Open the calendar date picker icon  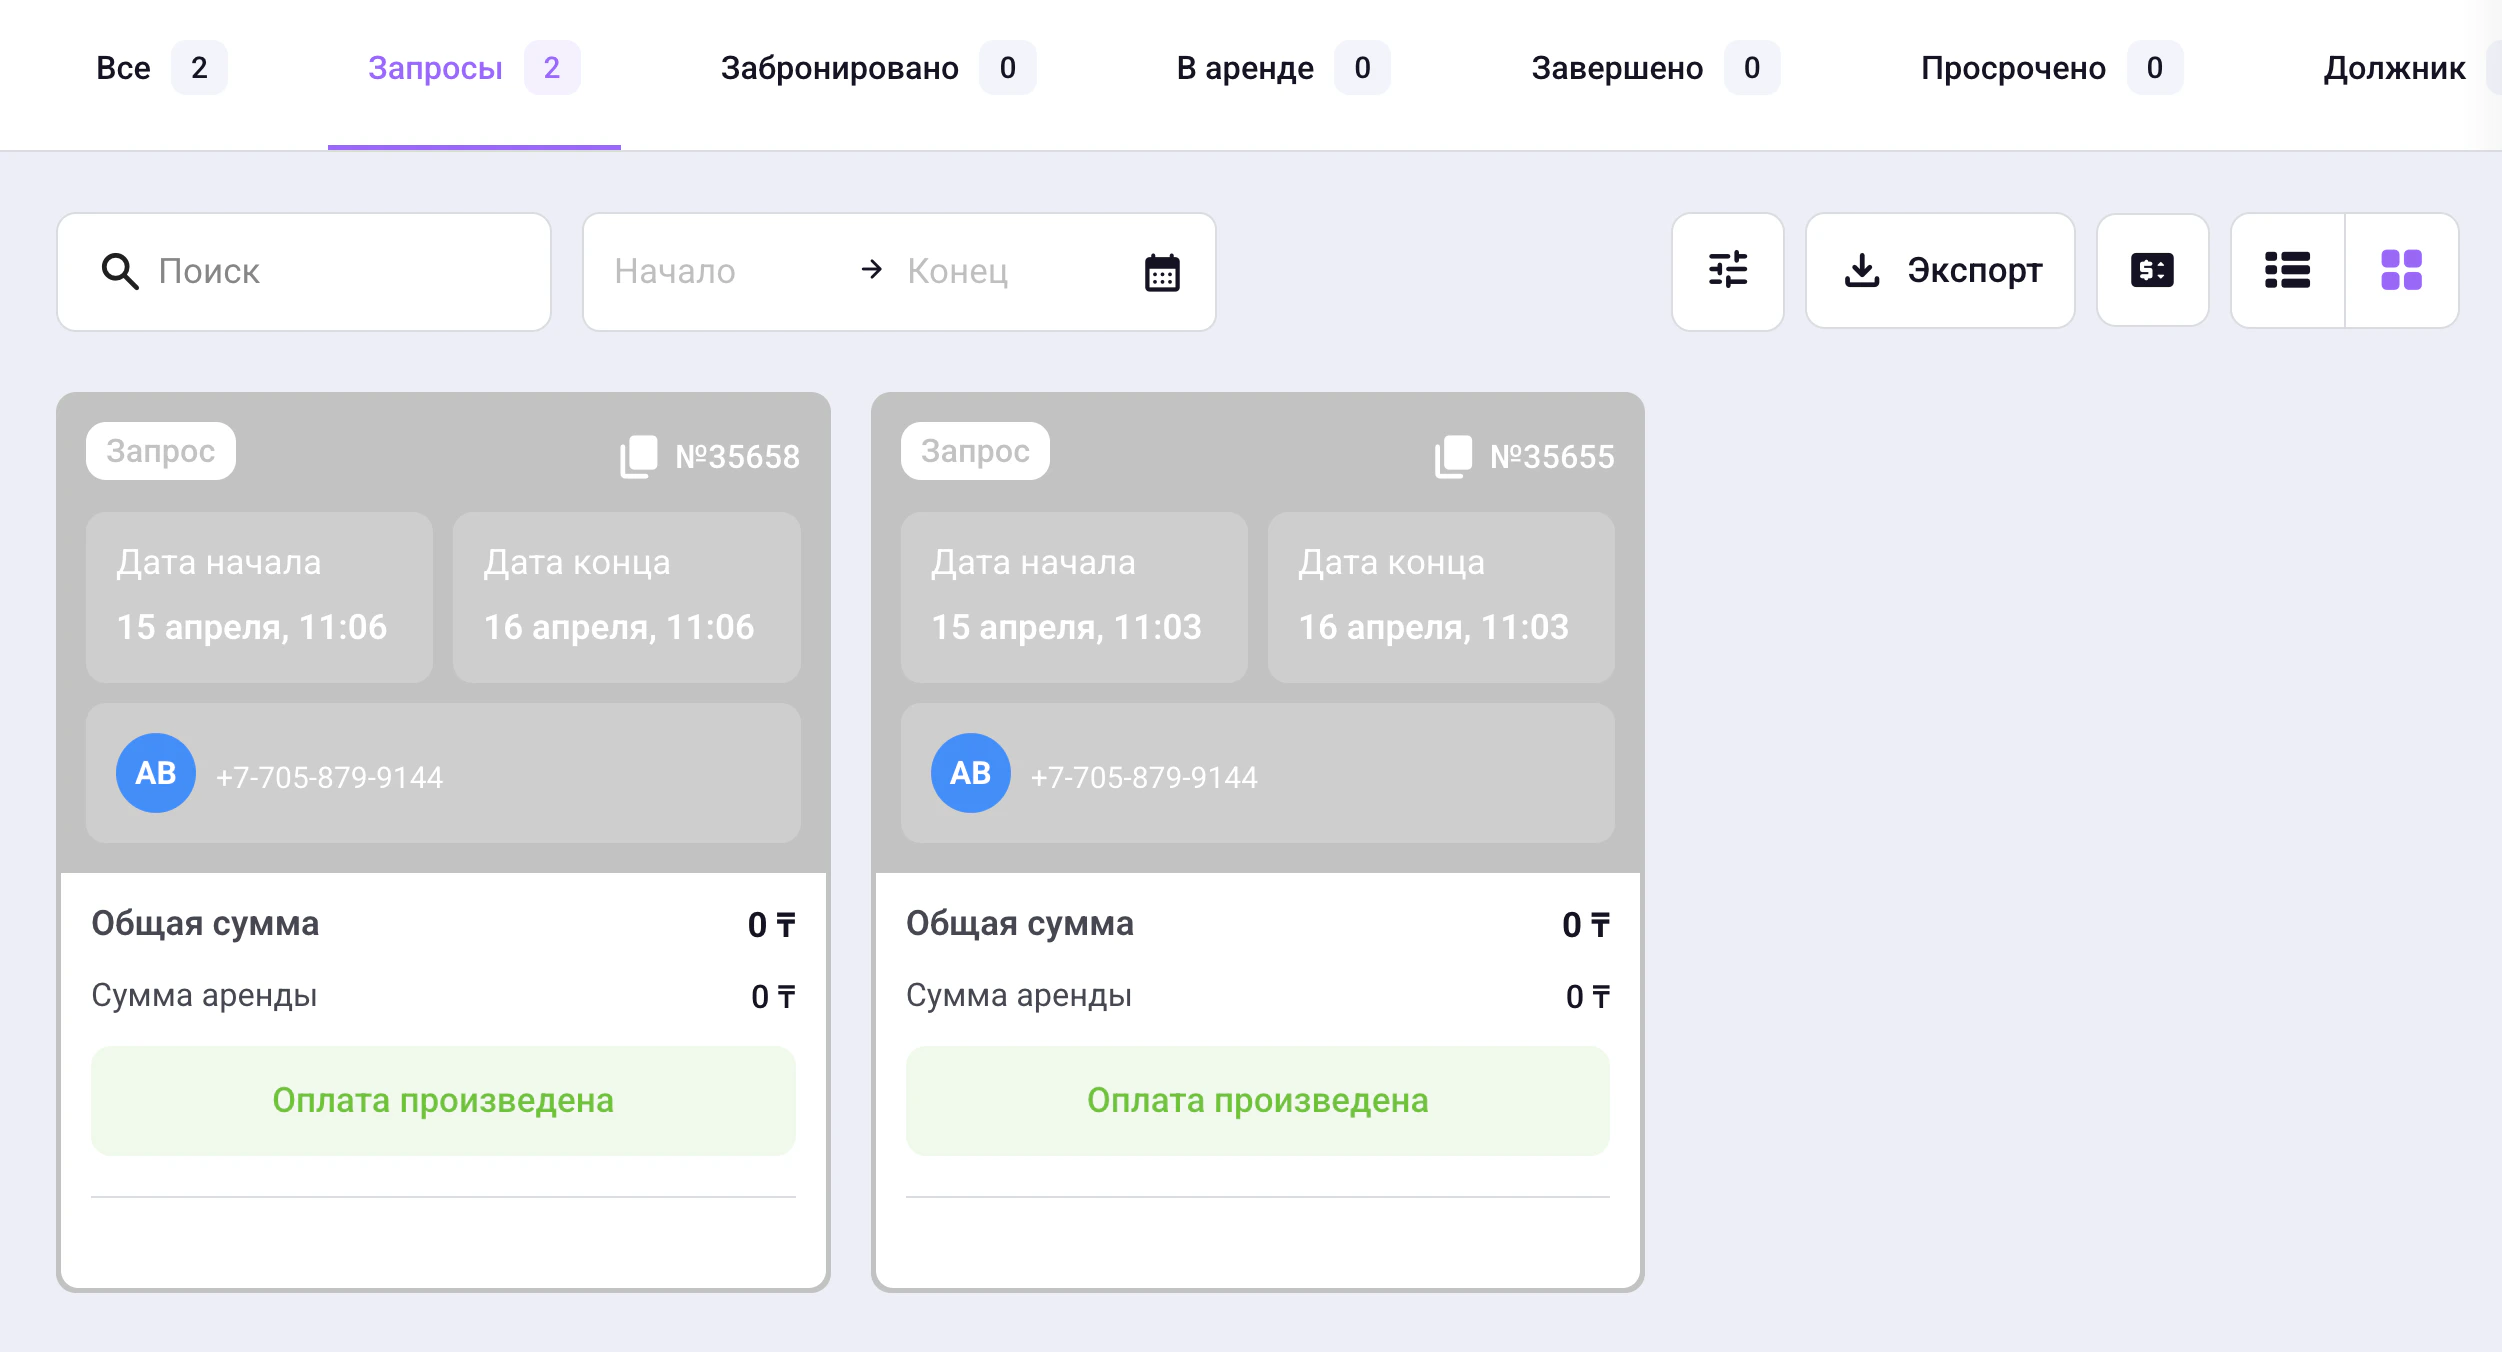click(x=1162, y=272)
